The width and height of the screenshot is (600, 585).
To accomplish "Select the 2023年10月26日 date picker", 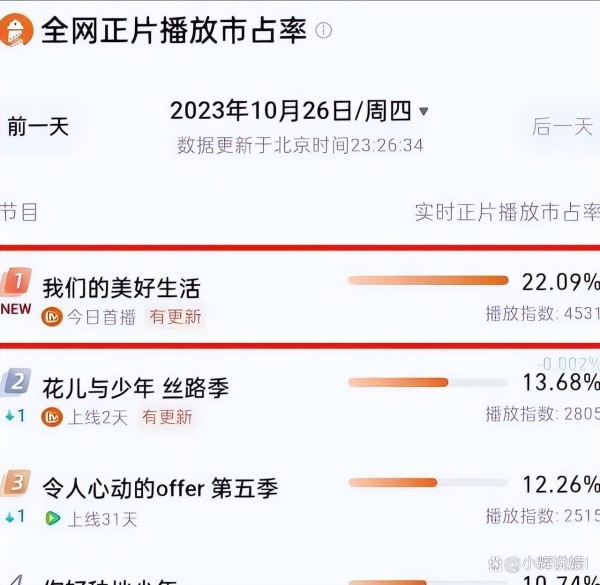I will tap(291, 111).
